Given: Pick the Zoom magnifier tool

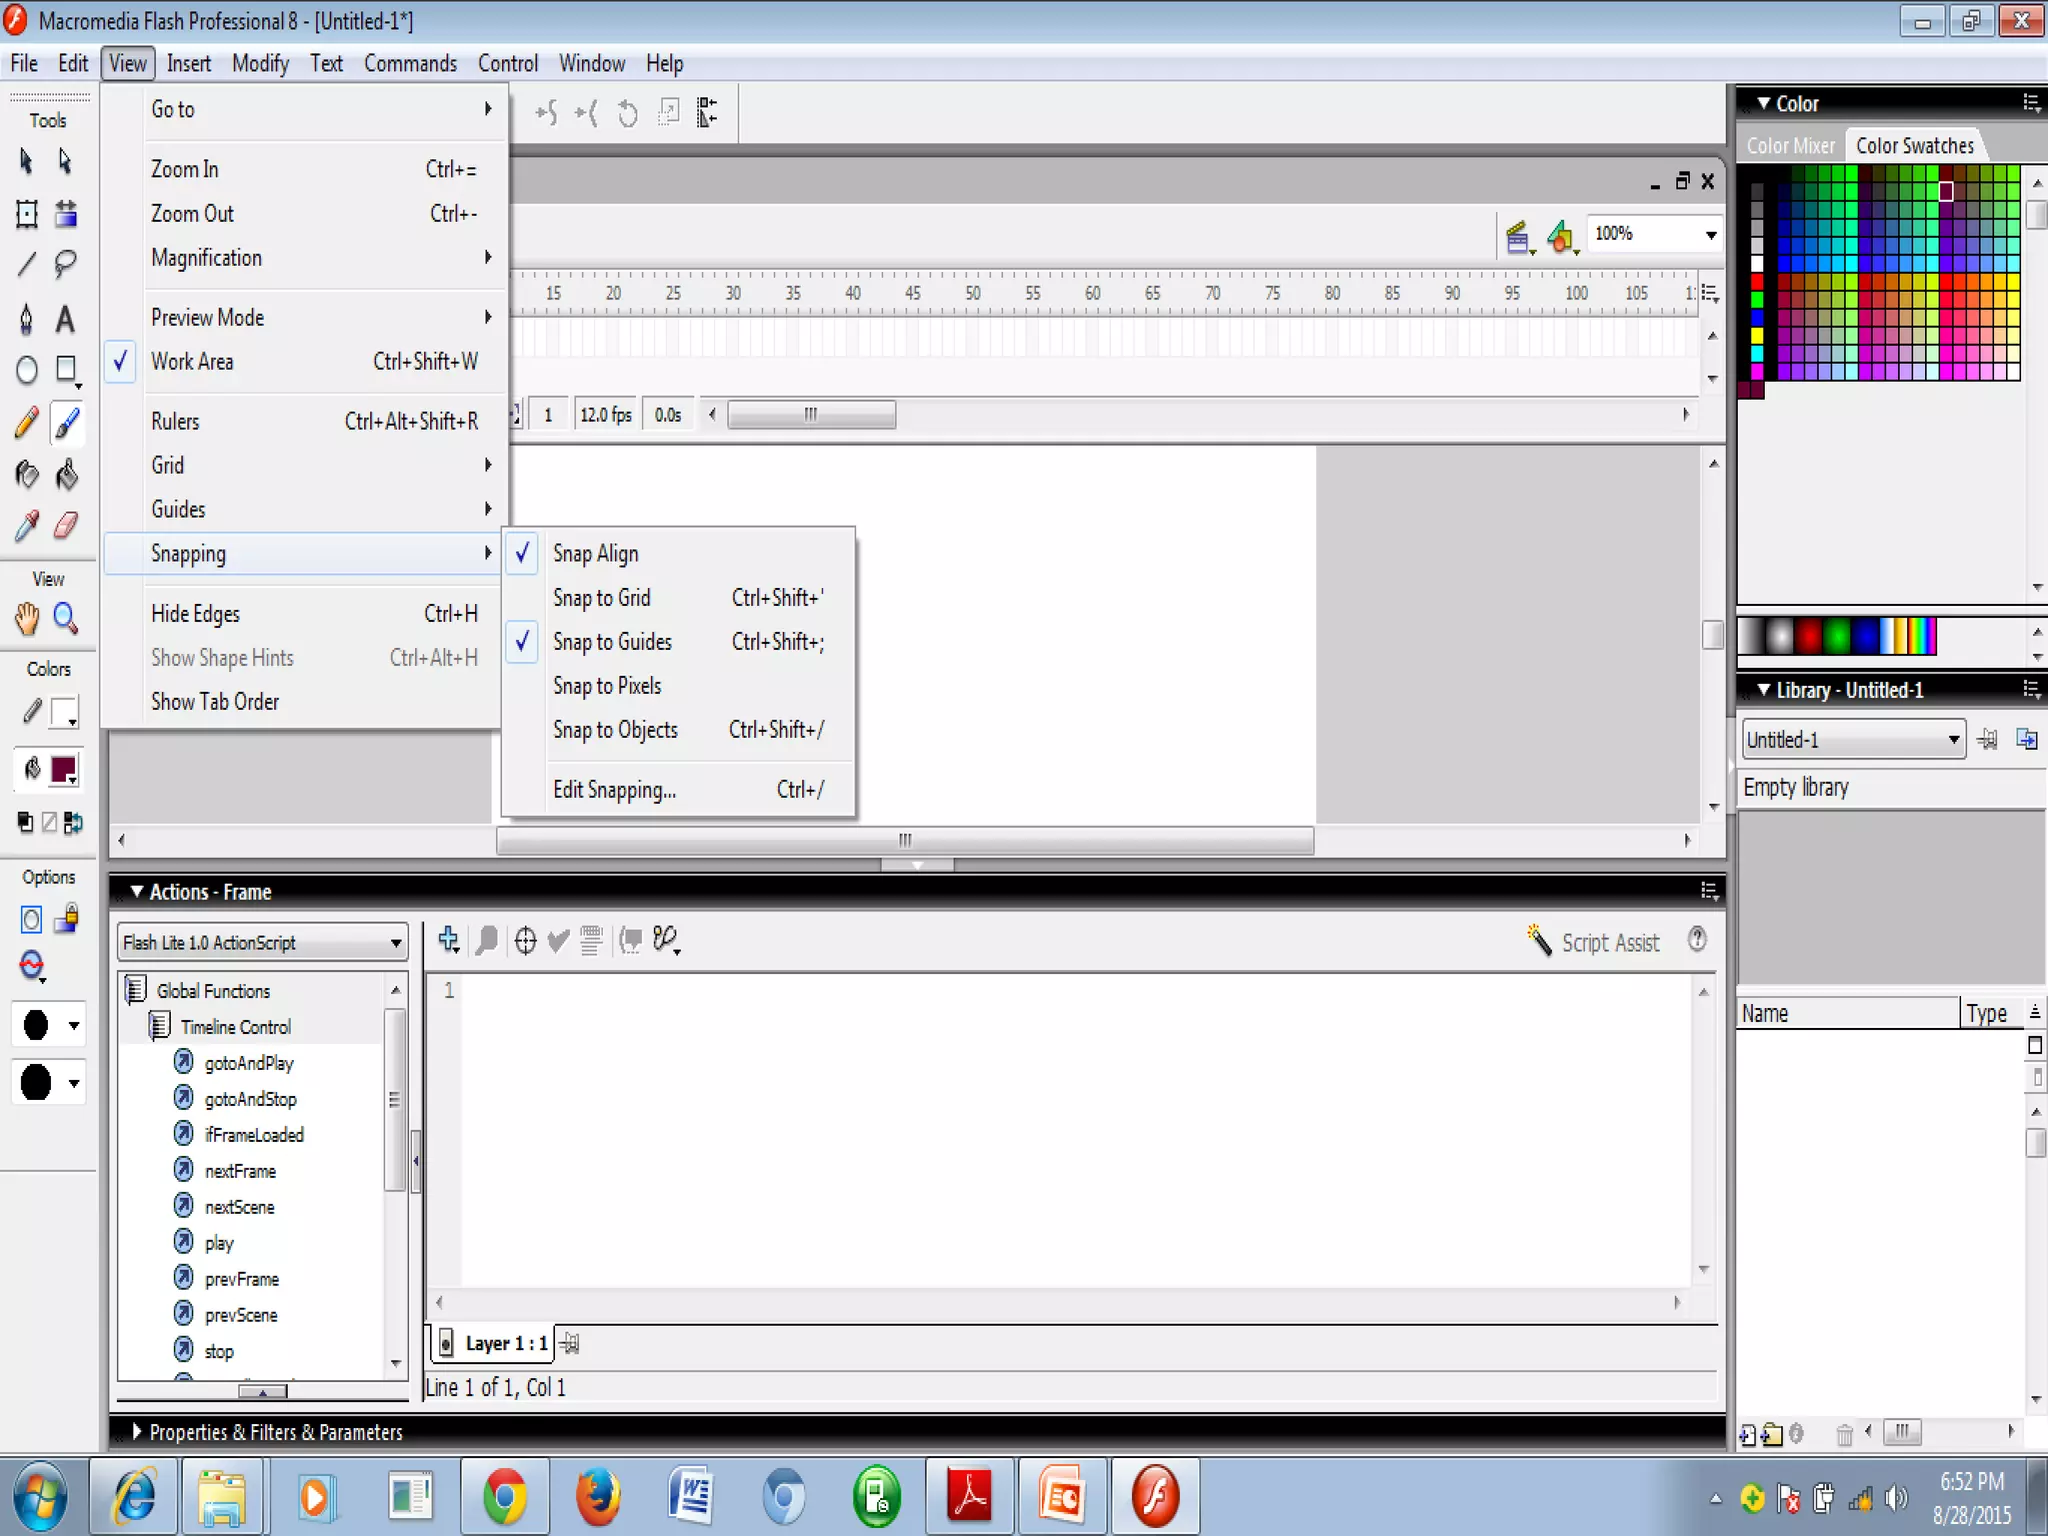Looking at the screenshot, I should (x=65, y=619).
